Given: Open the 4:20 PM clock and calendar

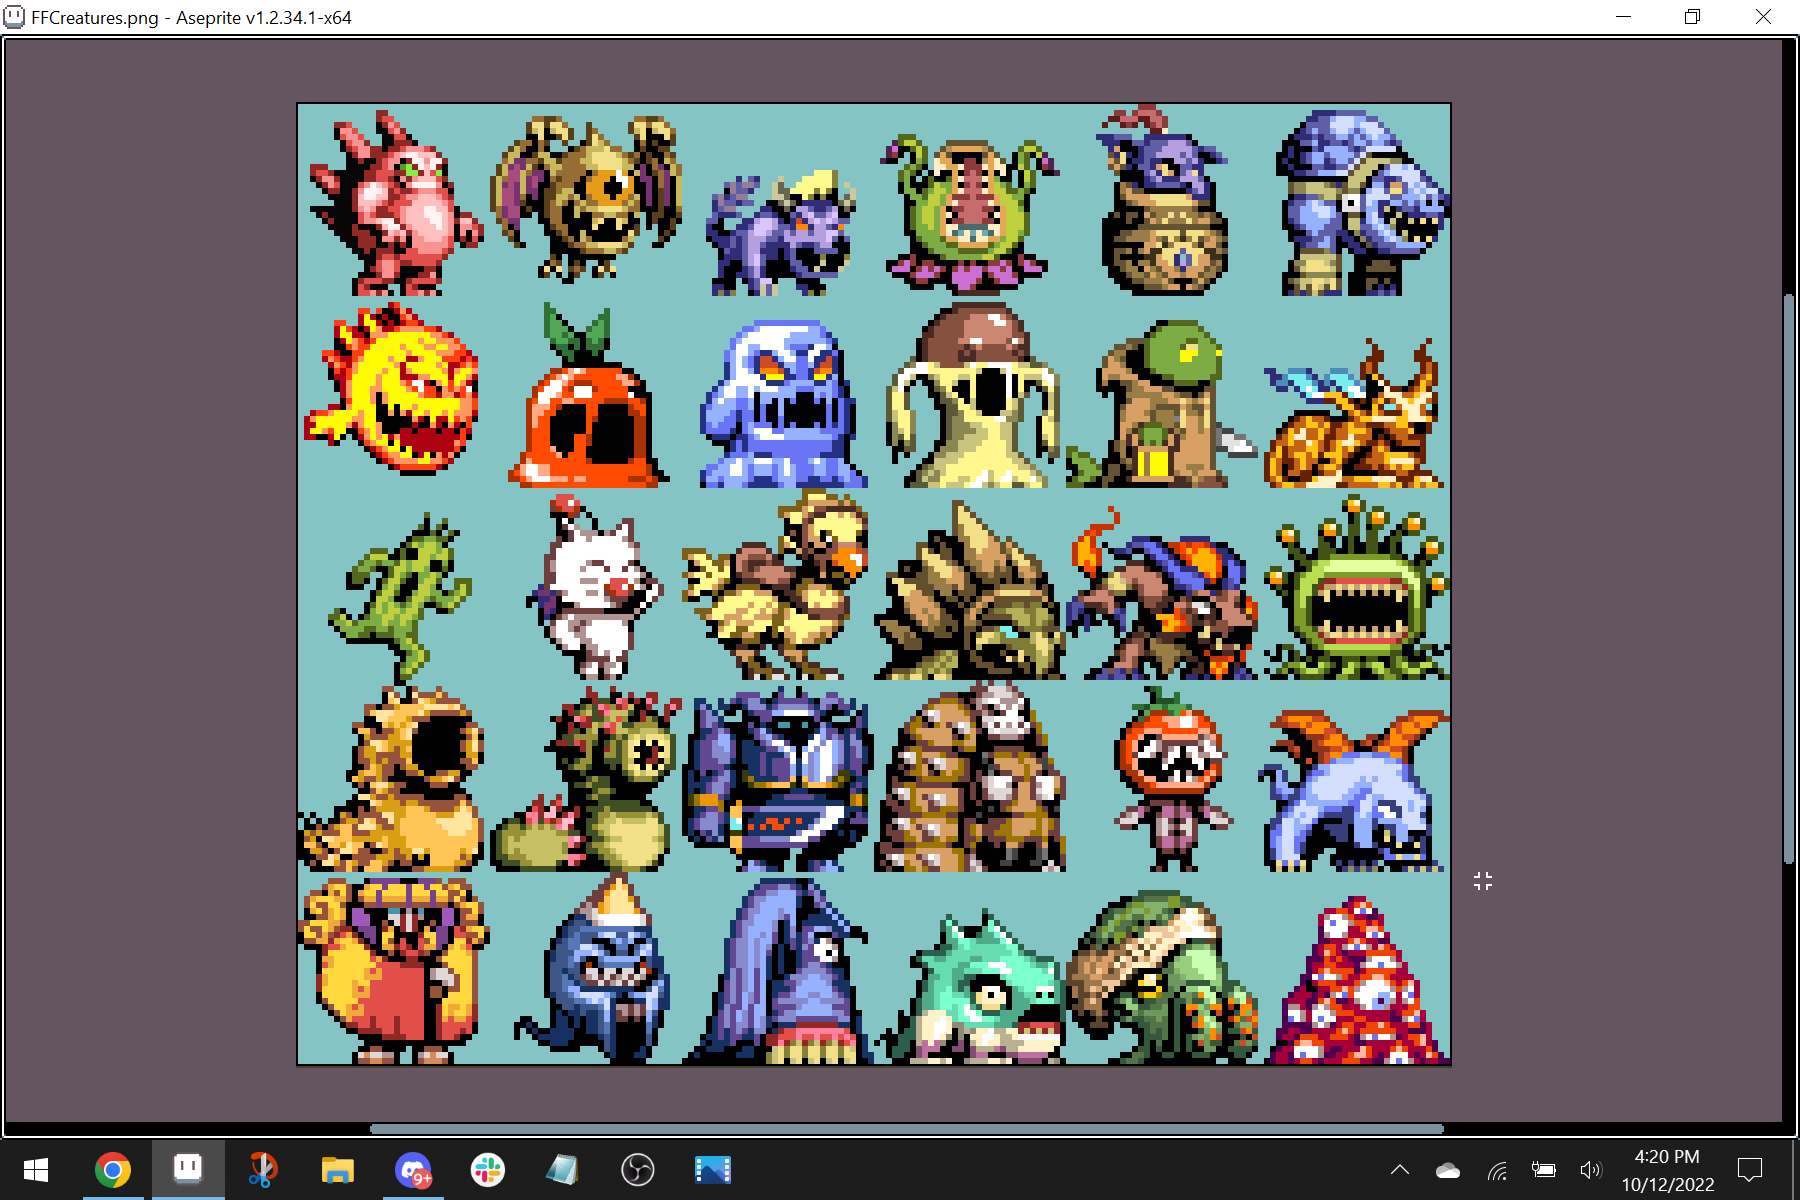Looking at the screenshot, I should [x=1667, y=1170].
